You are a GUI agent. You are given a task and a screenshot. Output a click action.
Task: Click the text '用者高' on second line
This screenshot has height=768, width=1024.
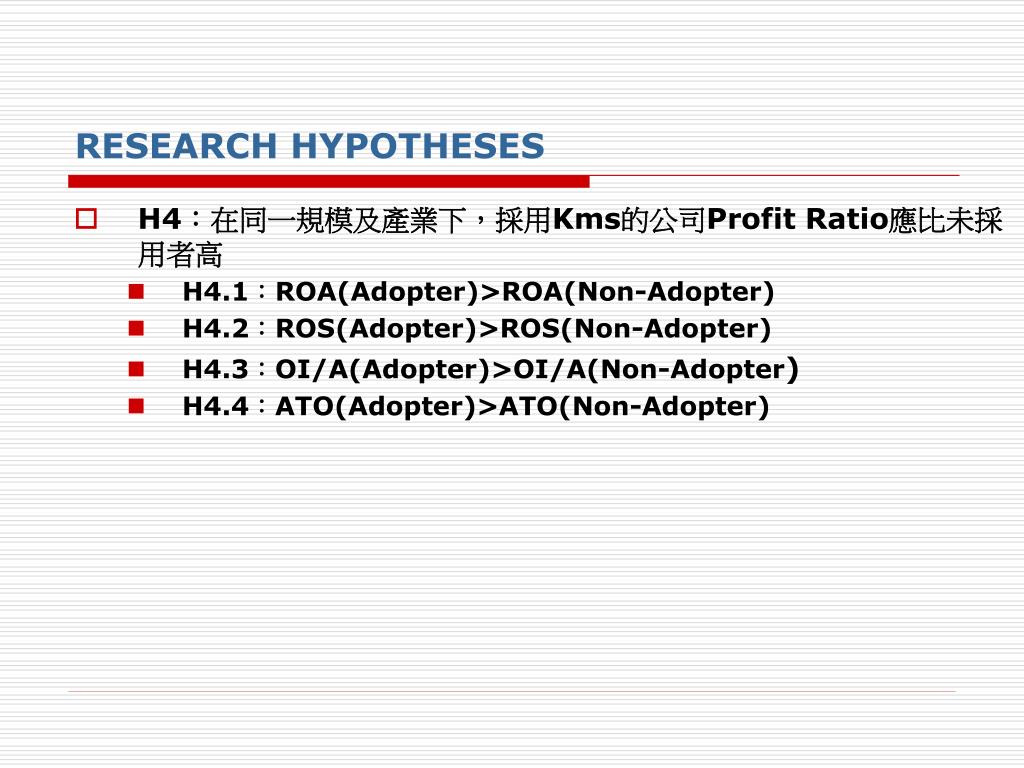180,255
